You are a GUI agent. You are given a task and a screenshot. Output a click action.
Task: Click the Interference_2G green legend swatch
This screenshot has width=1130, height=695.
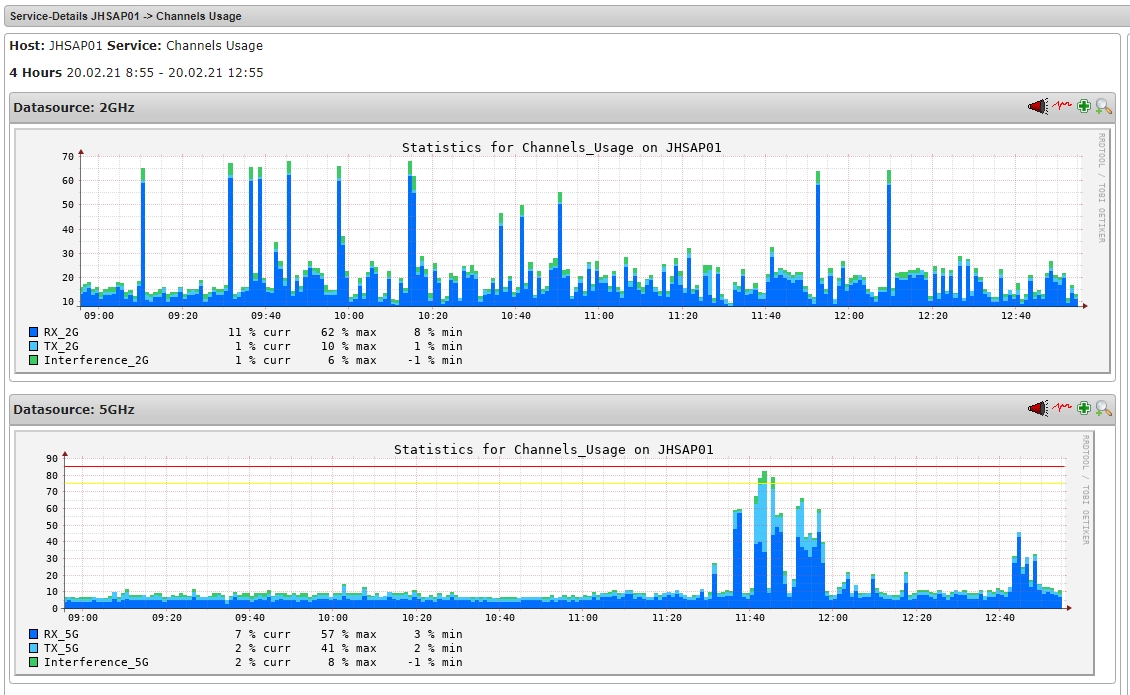tap(34, 360)
